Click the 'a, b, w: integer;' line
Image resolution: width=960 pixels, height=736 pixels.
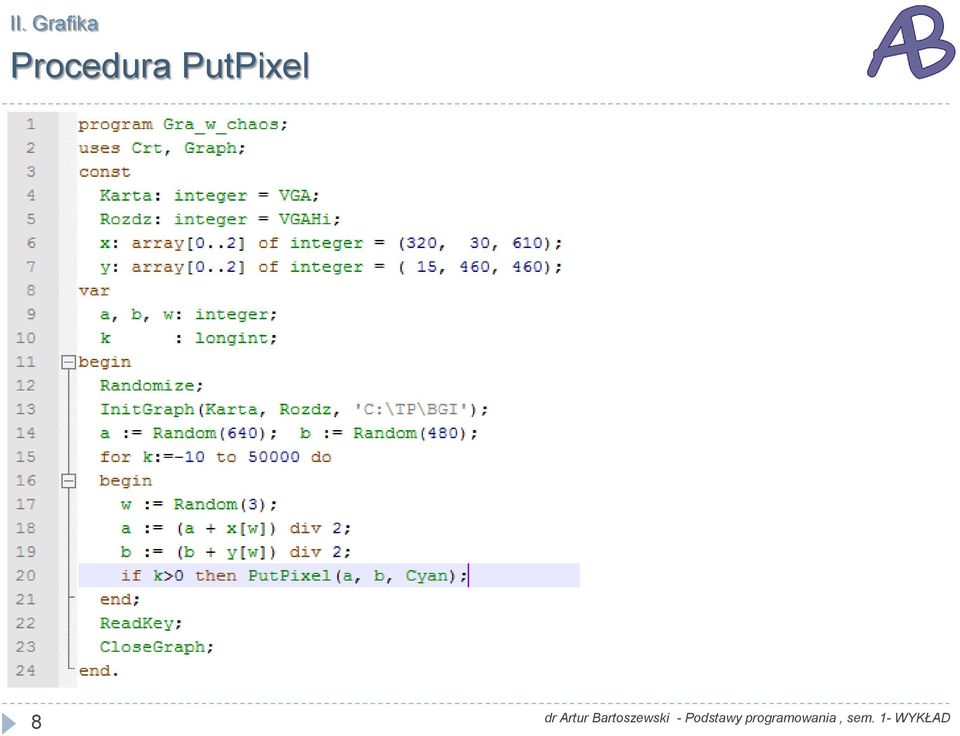click(189, 315)
